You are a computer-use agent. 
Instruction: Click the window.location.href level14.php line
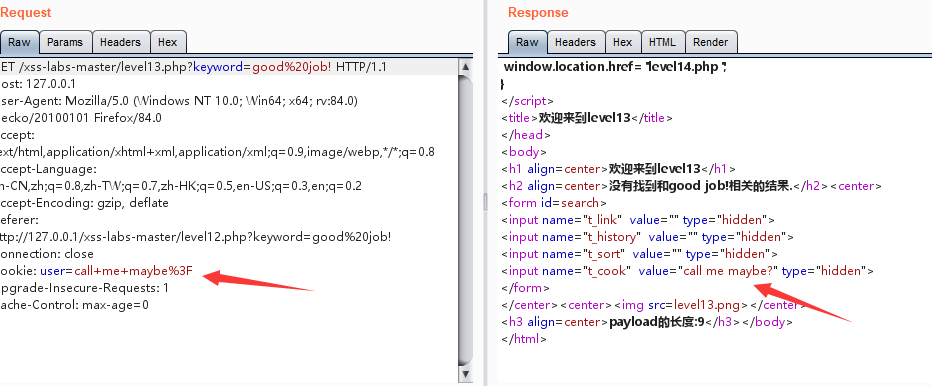click(615, 67)
